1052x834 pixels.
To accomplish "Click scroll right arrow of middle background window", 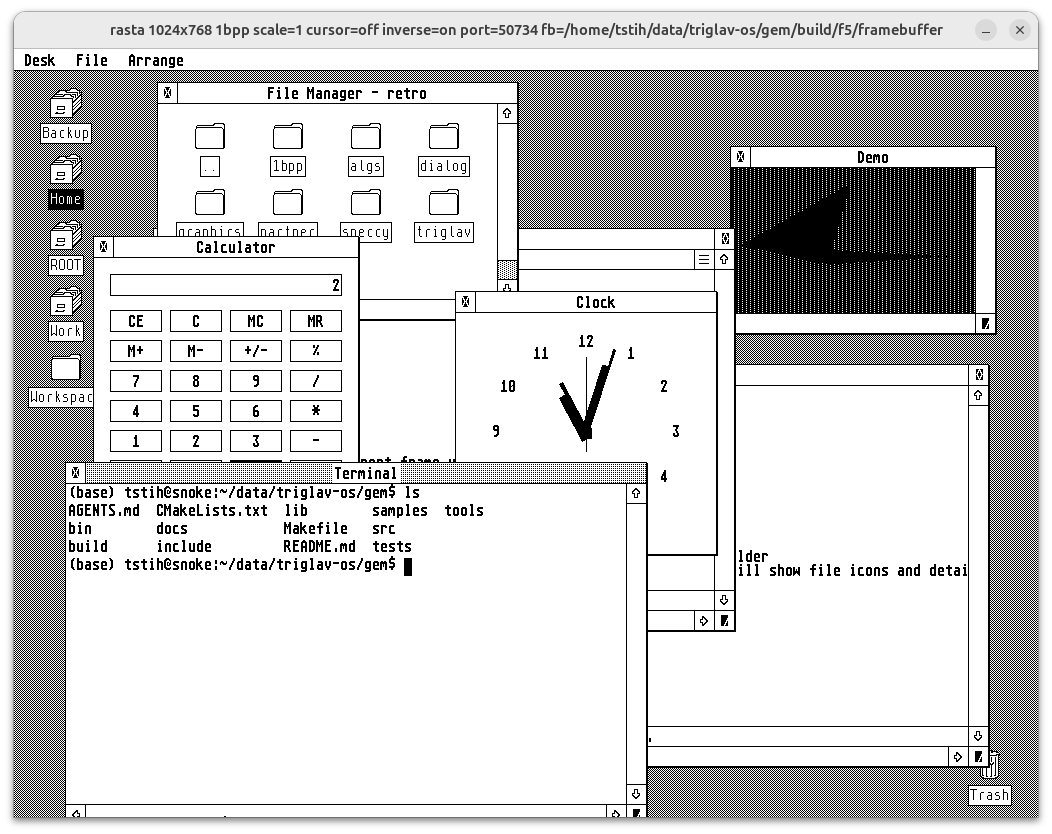I will [704, 621].
